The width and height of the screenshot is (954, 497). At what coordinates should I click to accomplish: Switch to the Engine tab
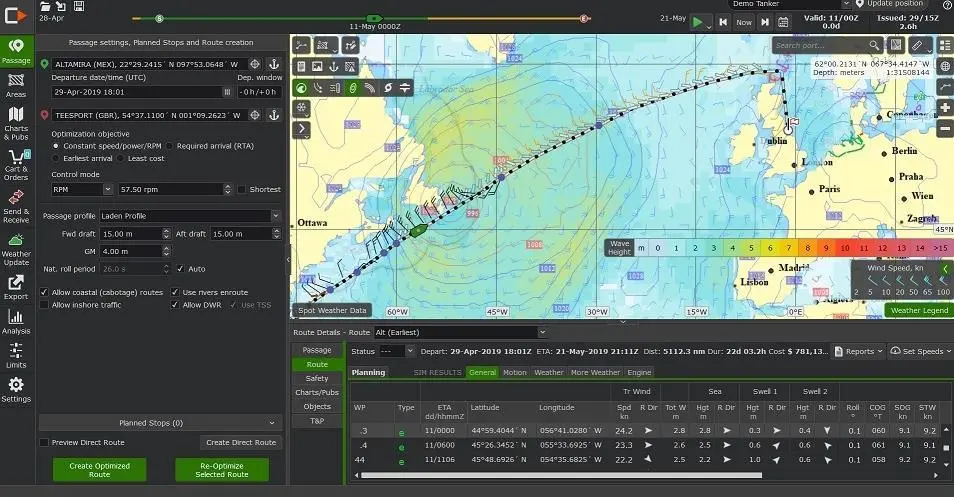point(639,372)
